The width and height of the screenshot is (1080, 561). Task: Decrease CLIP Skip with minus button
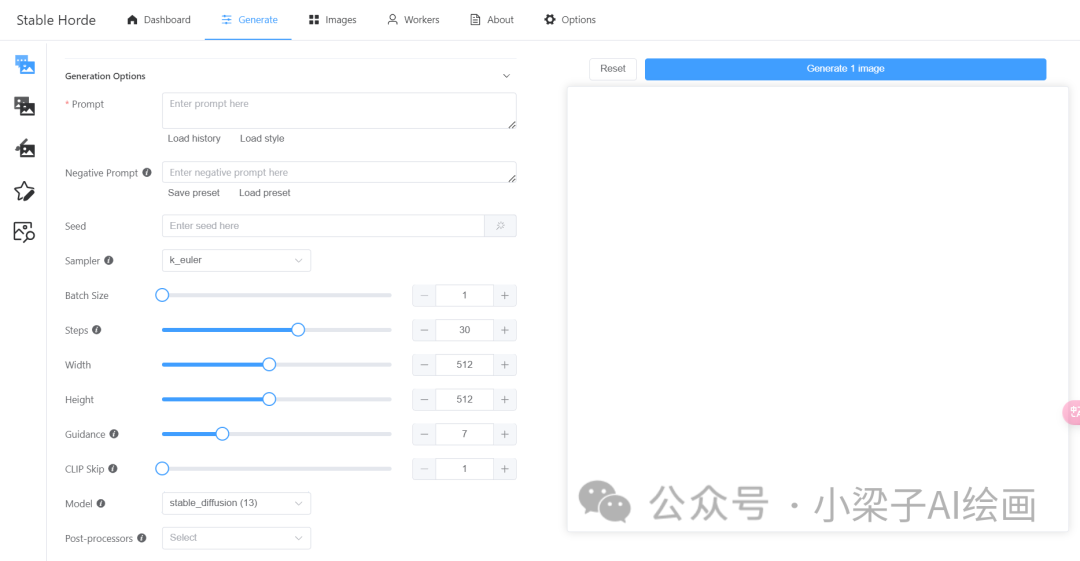coord(424,469)
